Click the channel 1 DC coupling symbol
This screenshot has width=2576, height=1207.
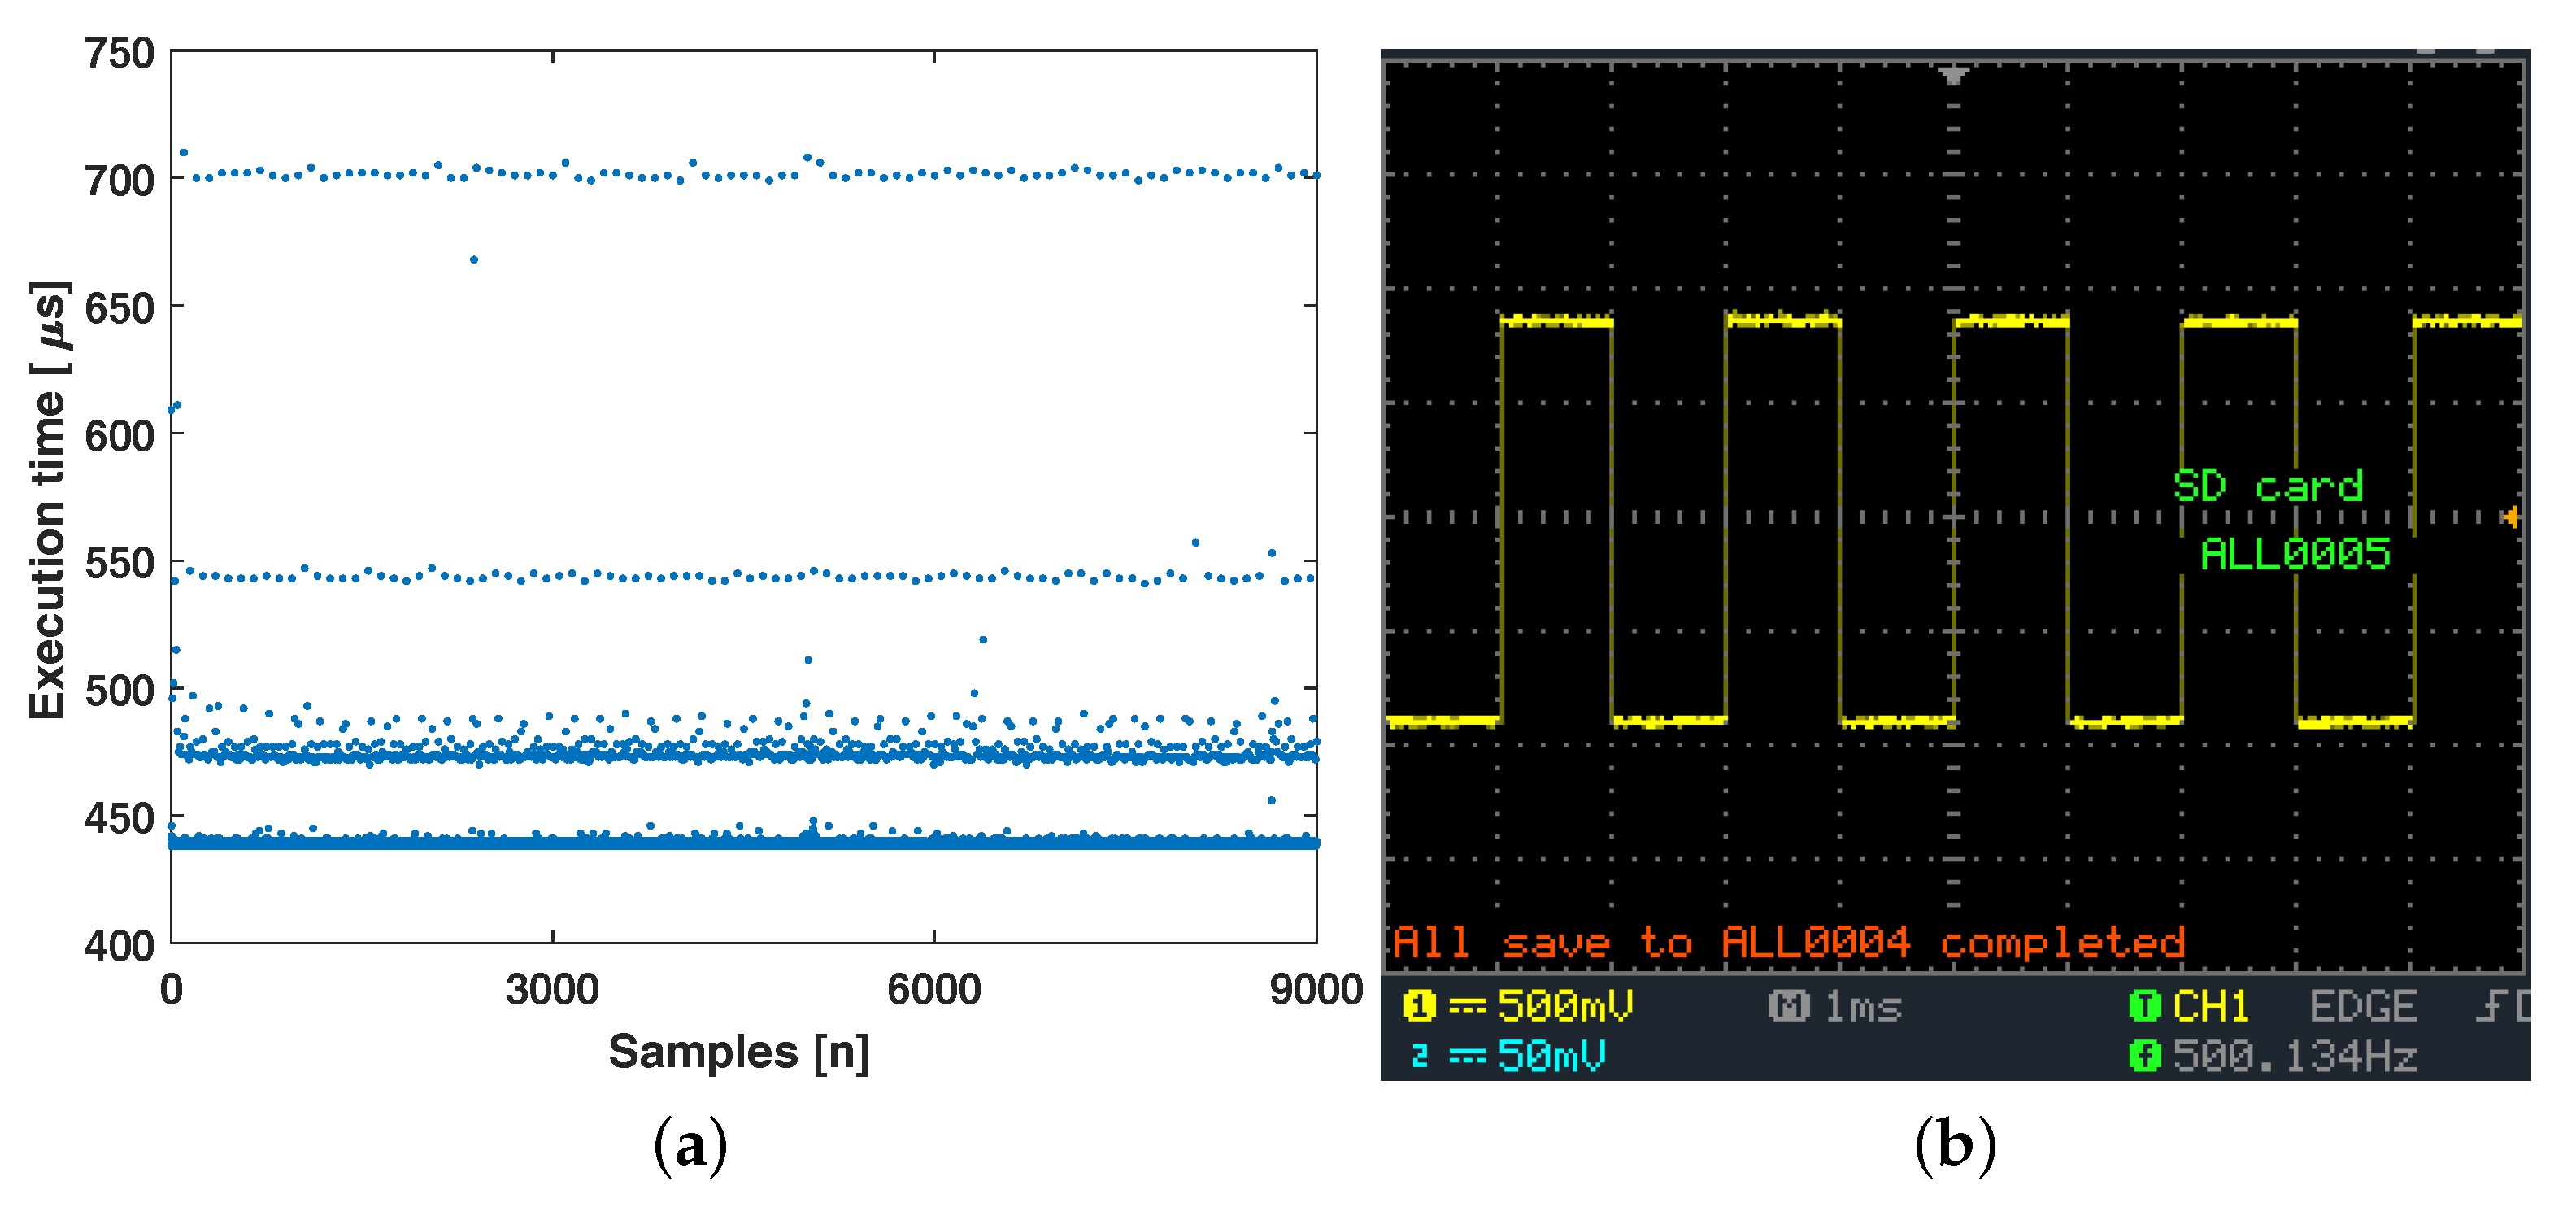click(x=1467, y=1006)
